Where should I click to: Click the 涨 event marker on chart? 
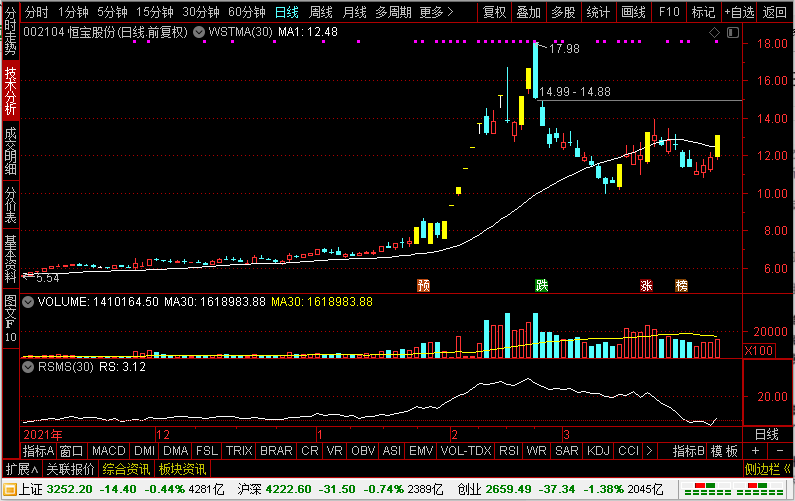646,285
